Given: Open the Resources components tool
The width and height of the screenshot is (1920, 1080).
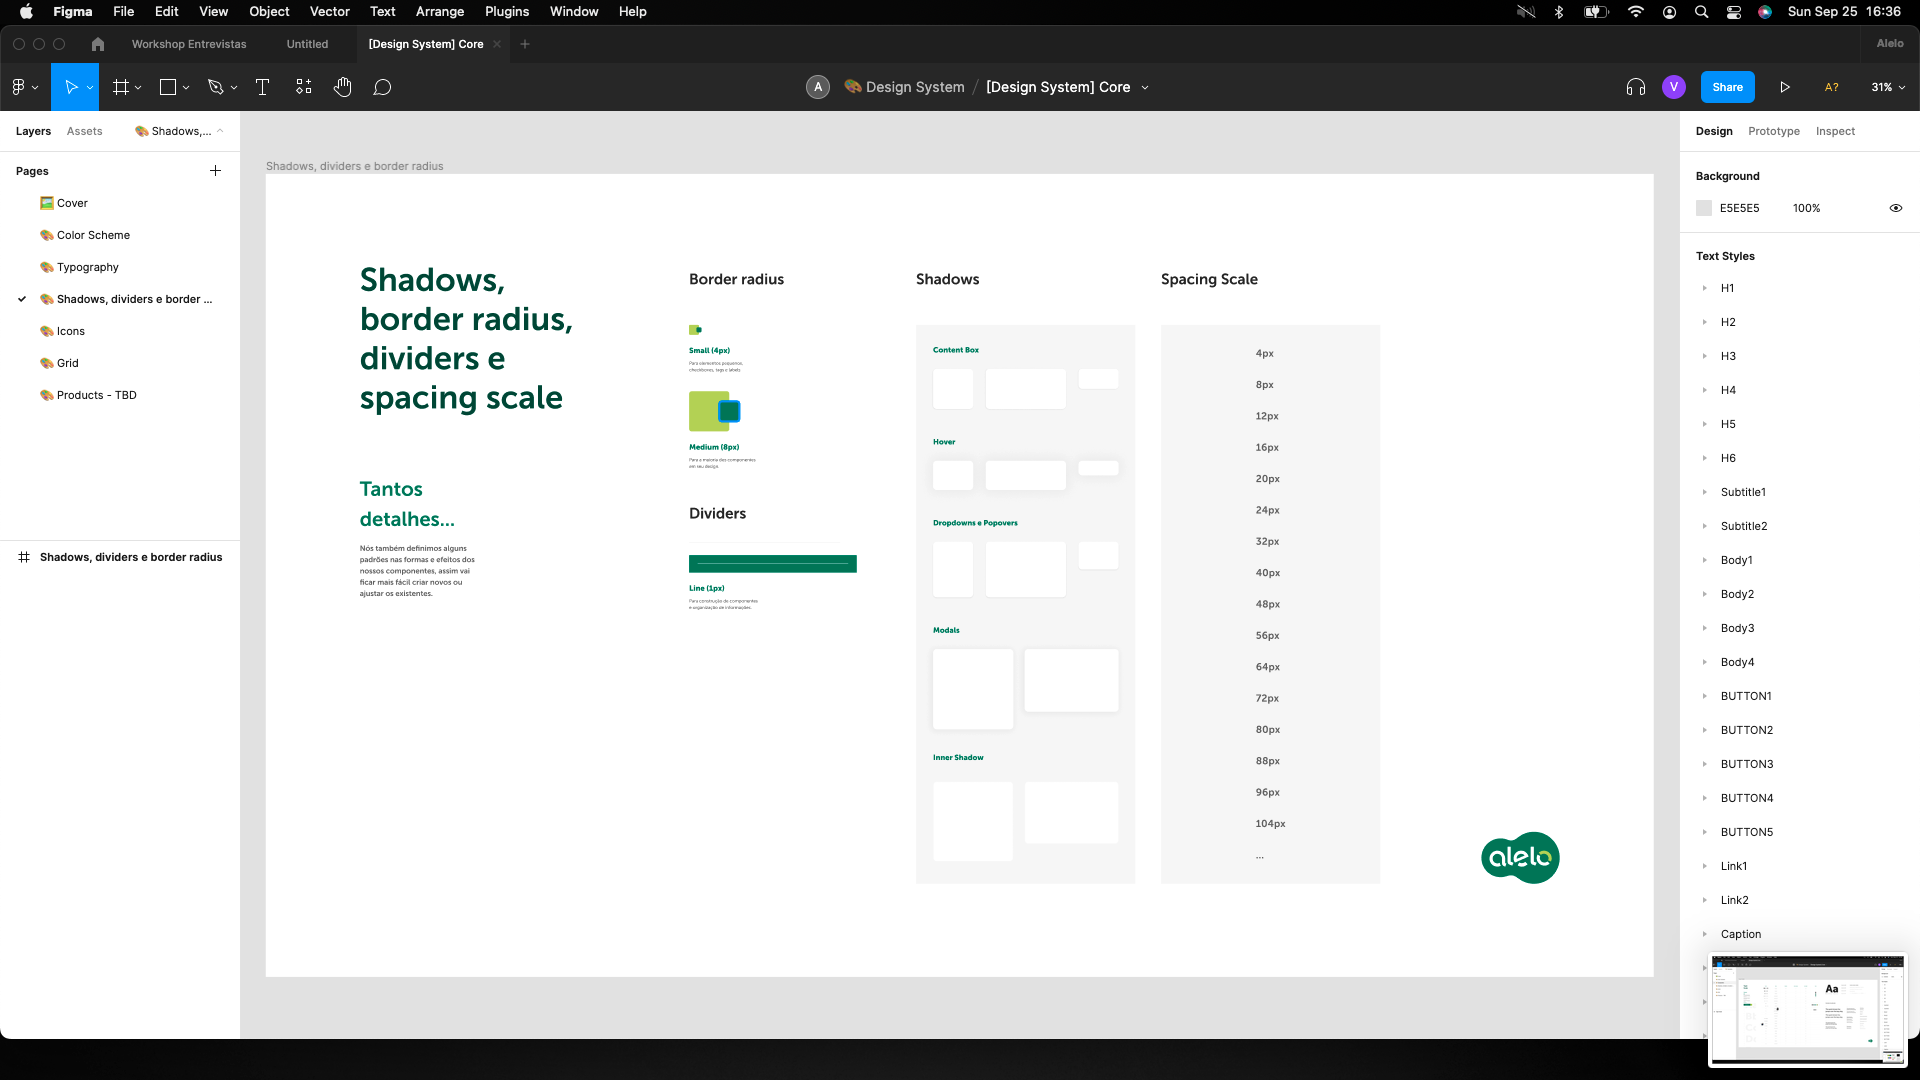Looking at the screenshot, I should coord(304,87).
